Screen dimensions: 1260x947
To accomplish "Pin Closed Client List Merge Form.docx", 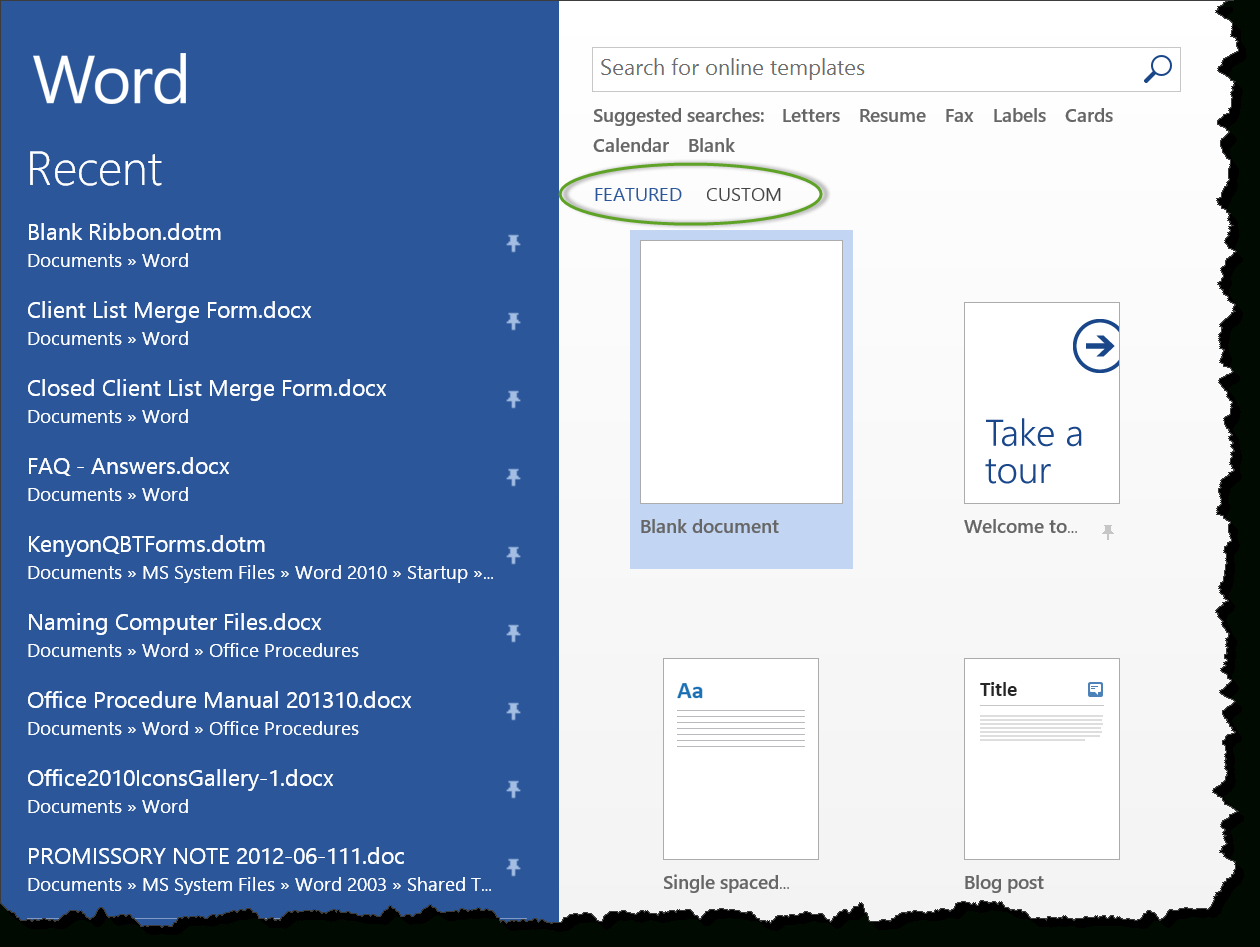I will click(x=513, y=400).
